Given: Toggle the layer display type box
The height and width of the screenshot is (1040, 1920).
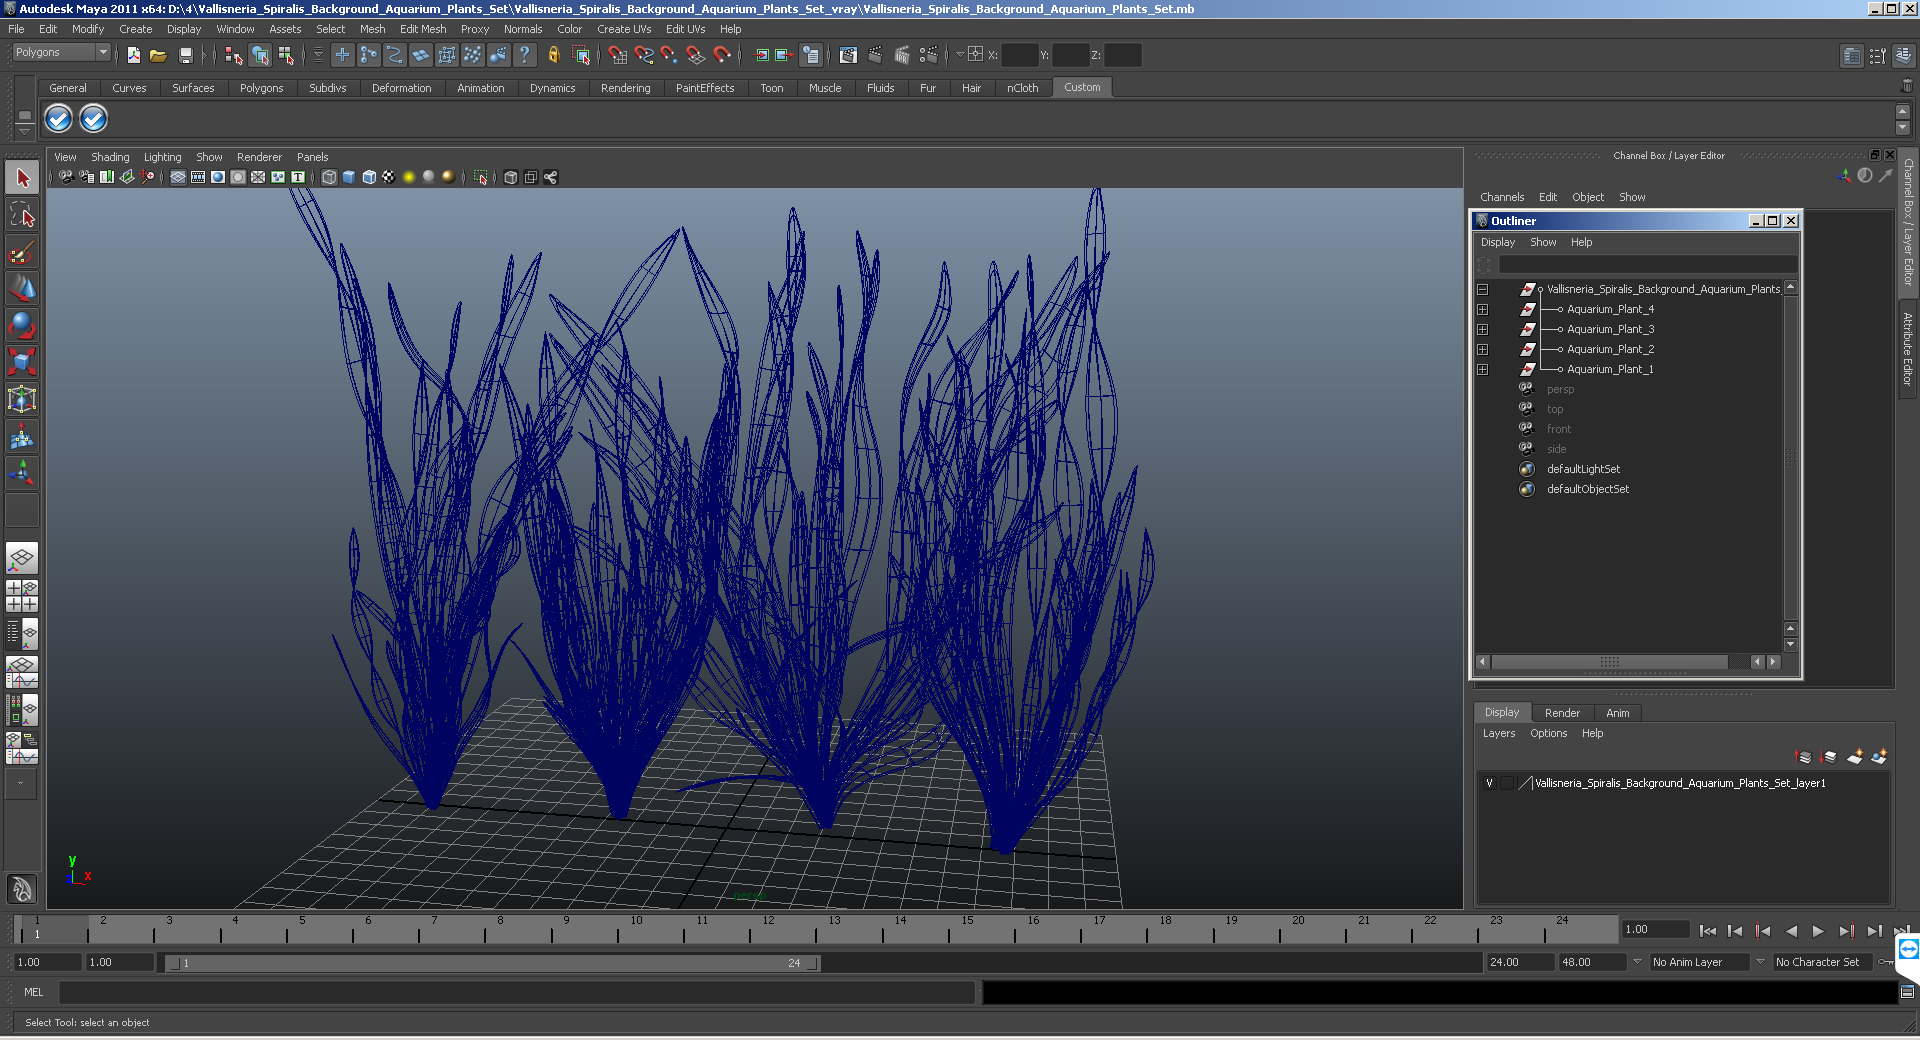Looking at the screenshot, I should [x=1507, y=783].
